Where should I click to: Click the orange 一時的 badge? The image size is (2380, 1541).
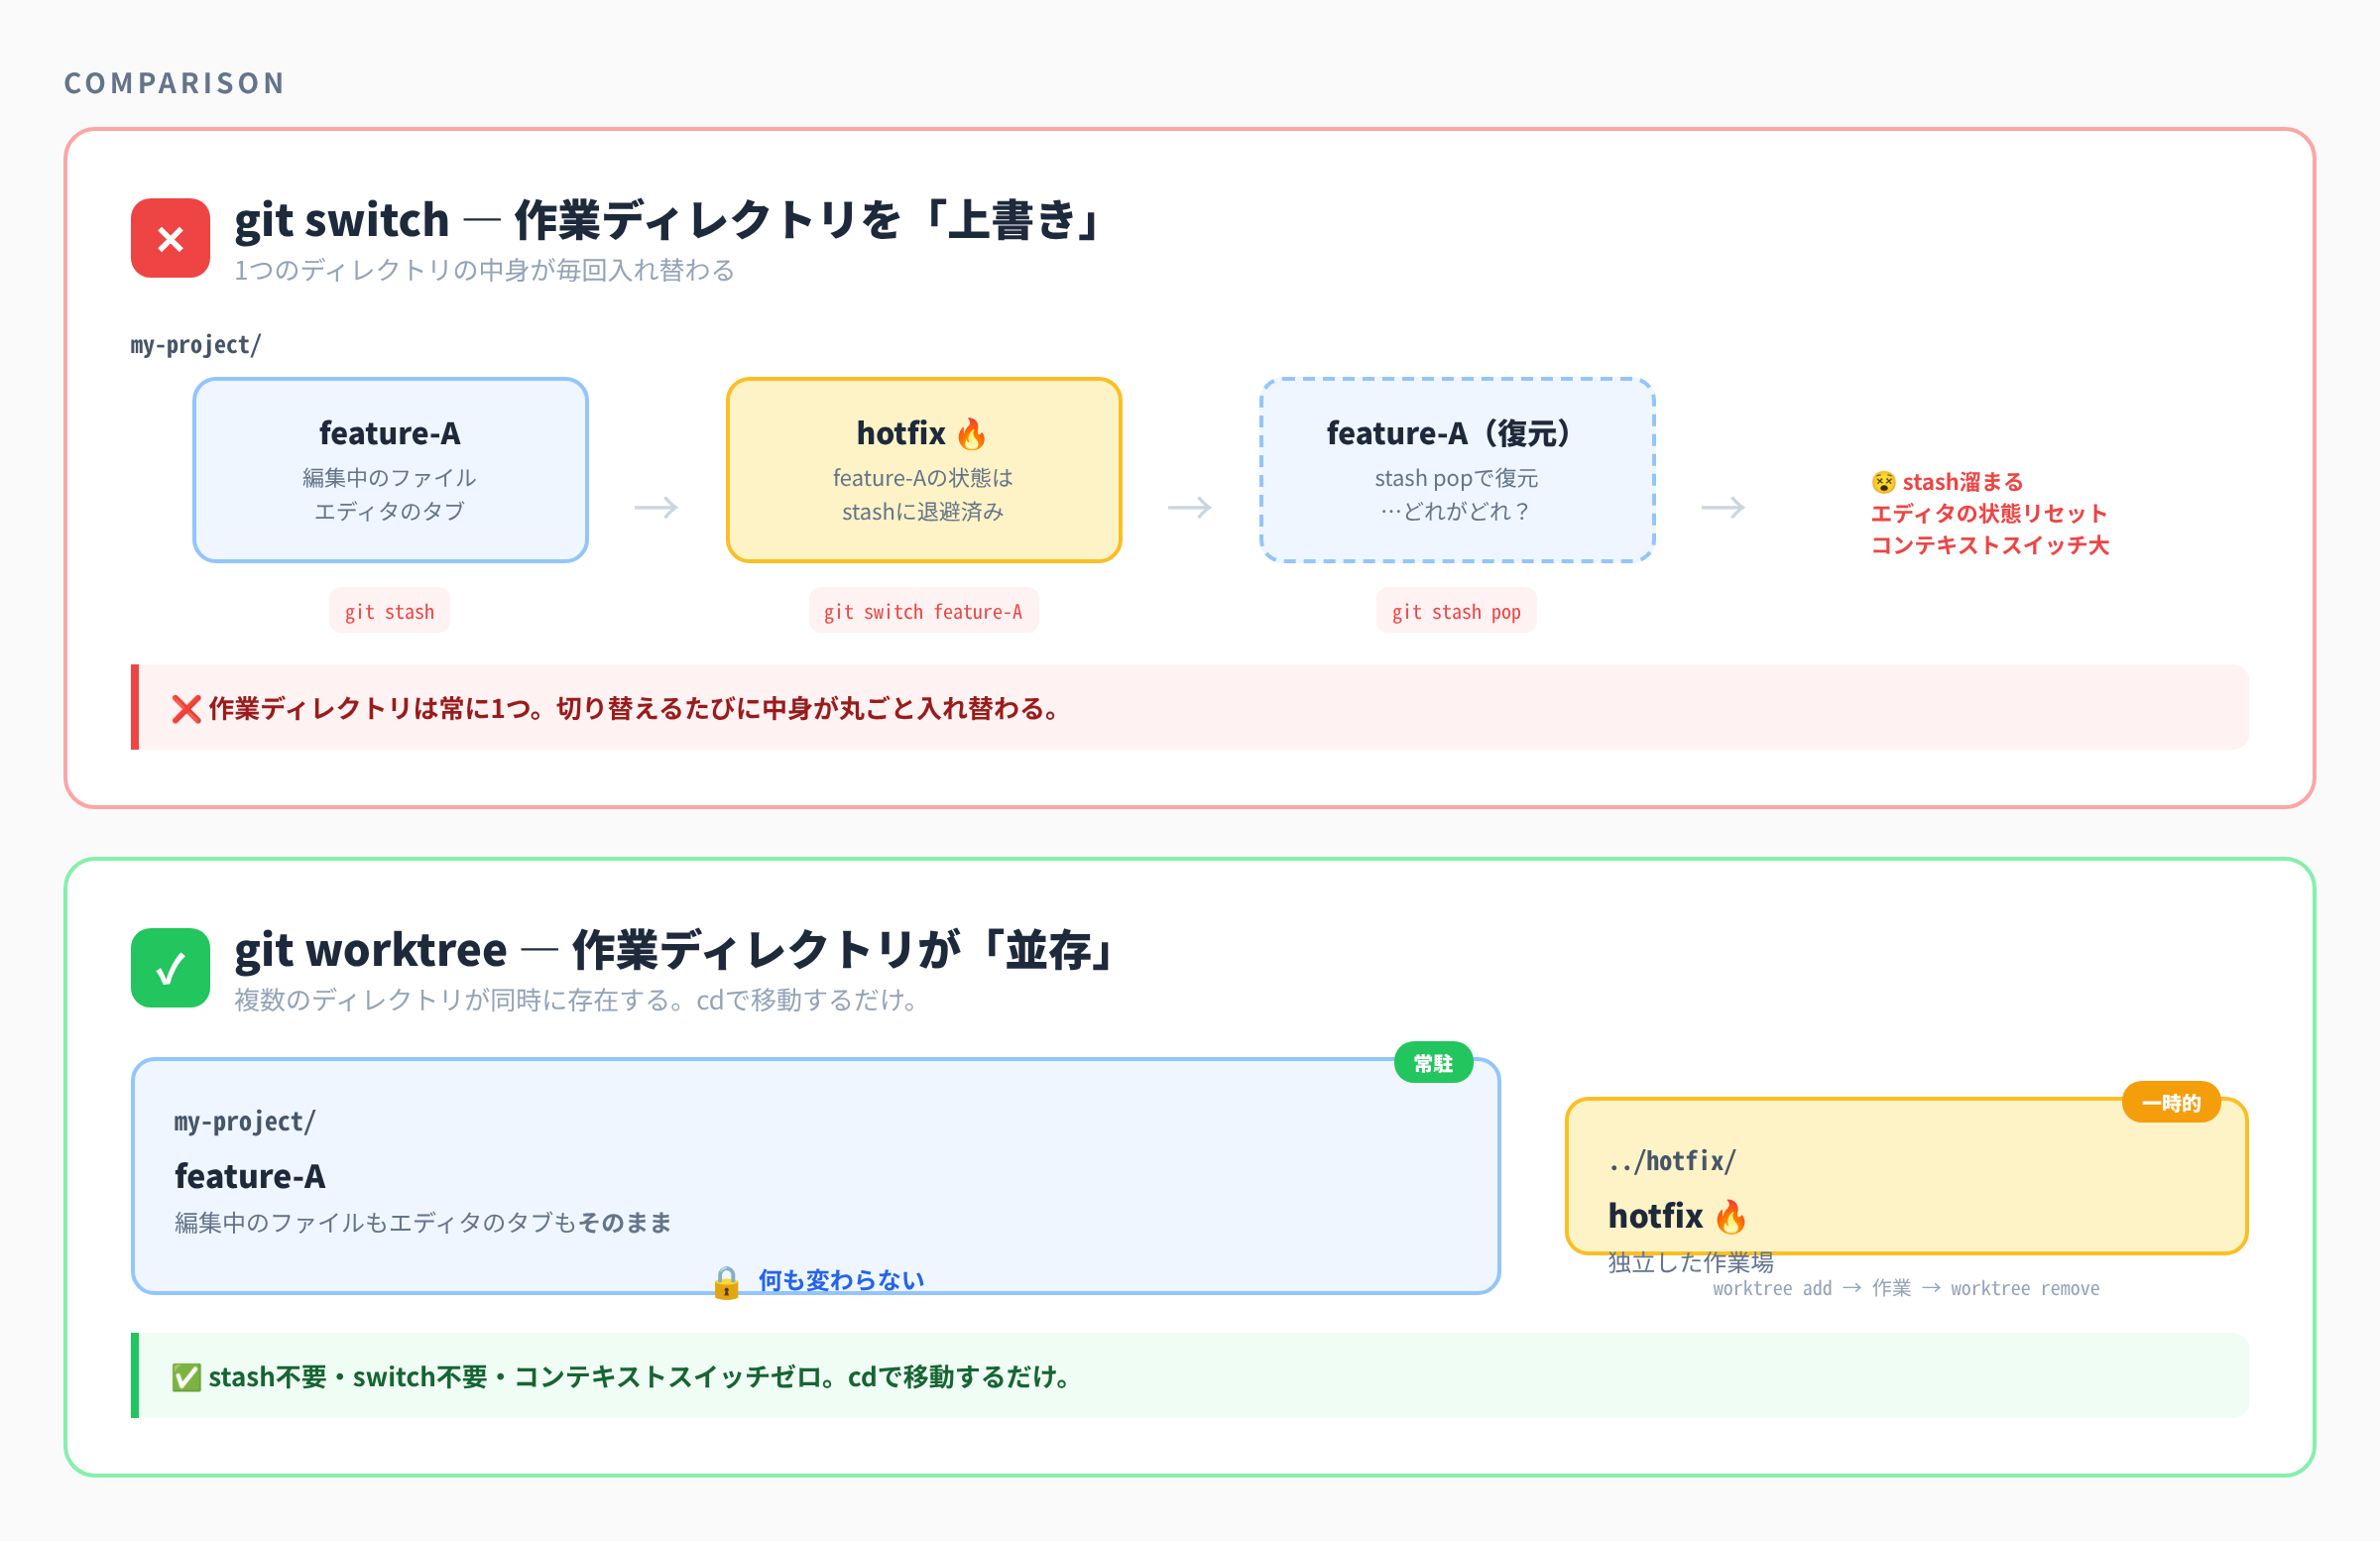2171,1102
